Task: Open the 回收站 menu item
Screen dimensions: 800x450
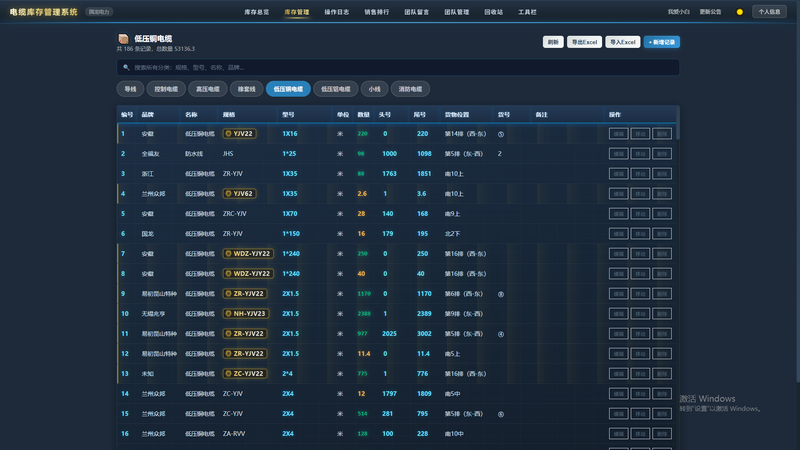Action: 493,12
